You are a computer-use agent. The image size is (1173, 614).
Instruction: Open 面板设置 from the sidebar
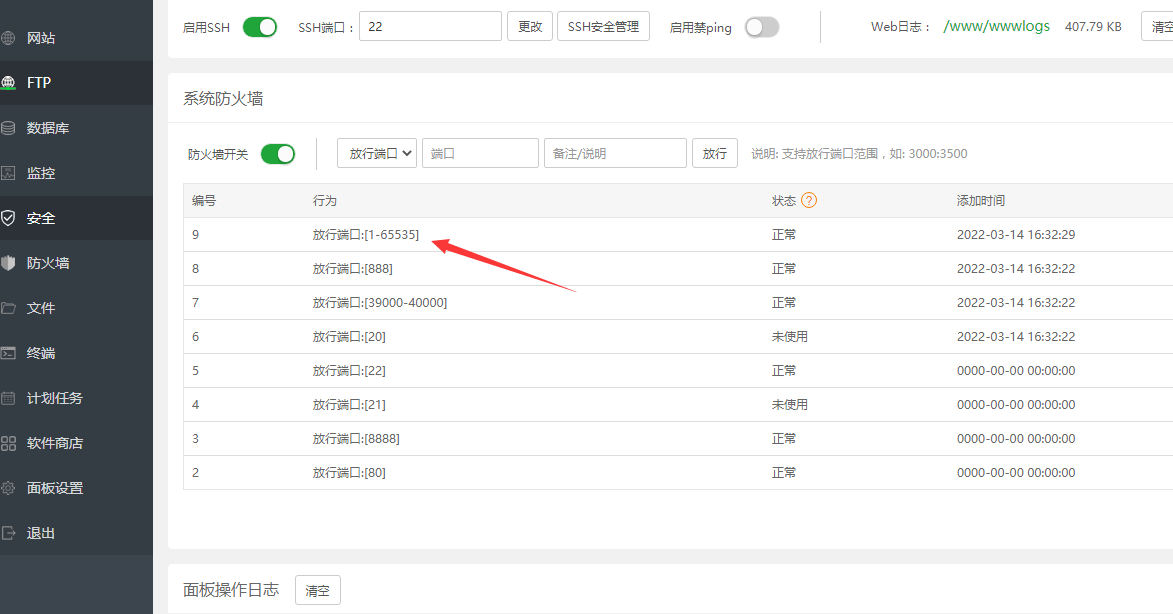click(54, 488)
